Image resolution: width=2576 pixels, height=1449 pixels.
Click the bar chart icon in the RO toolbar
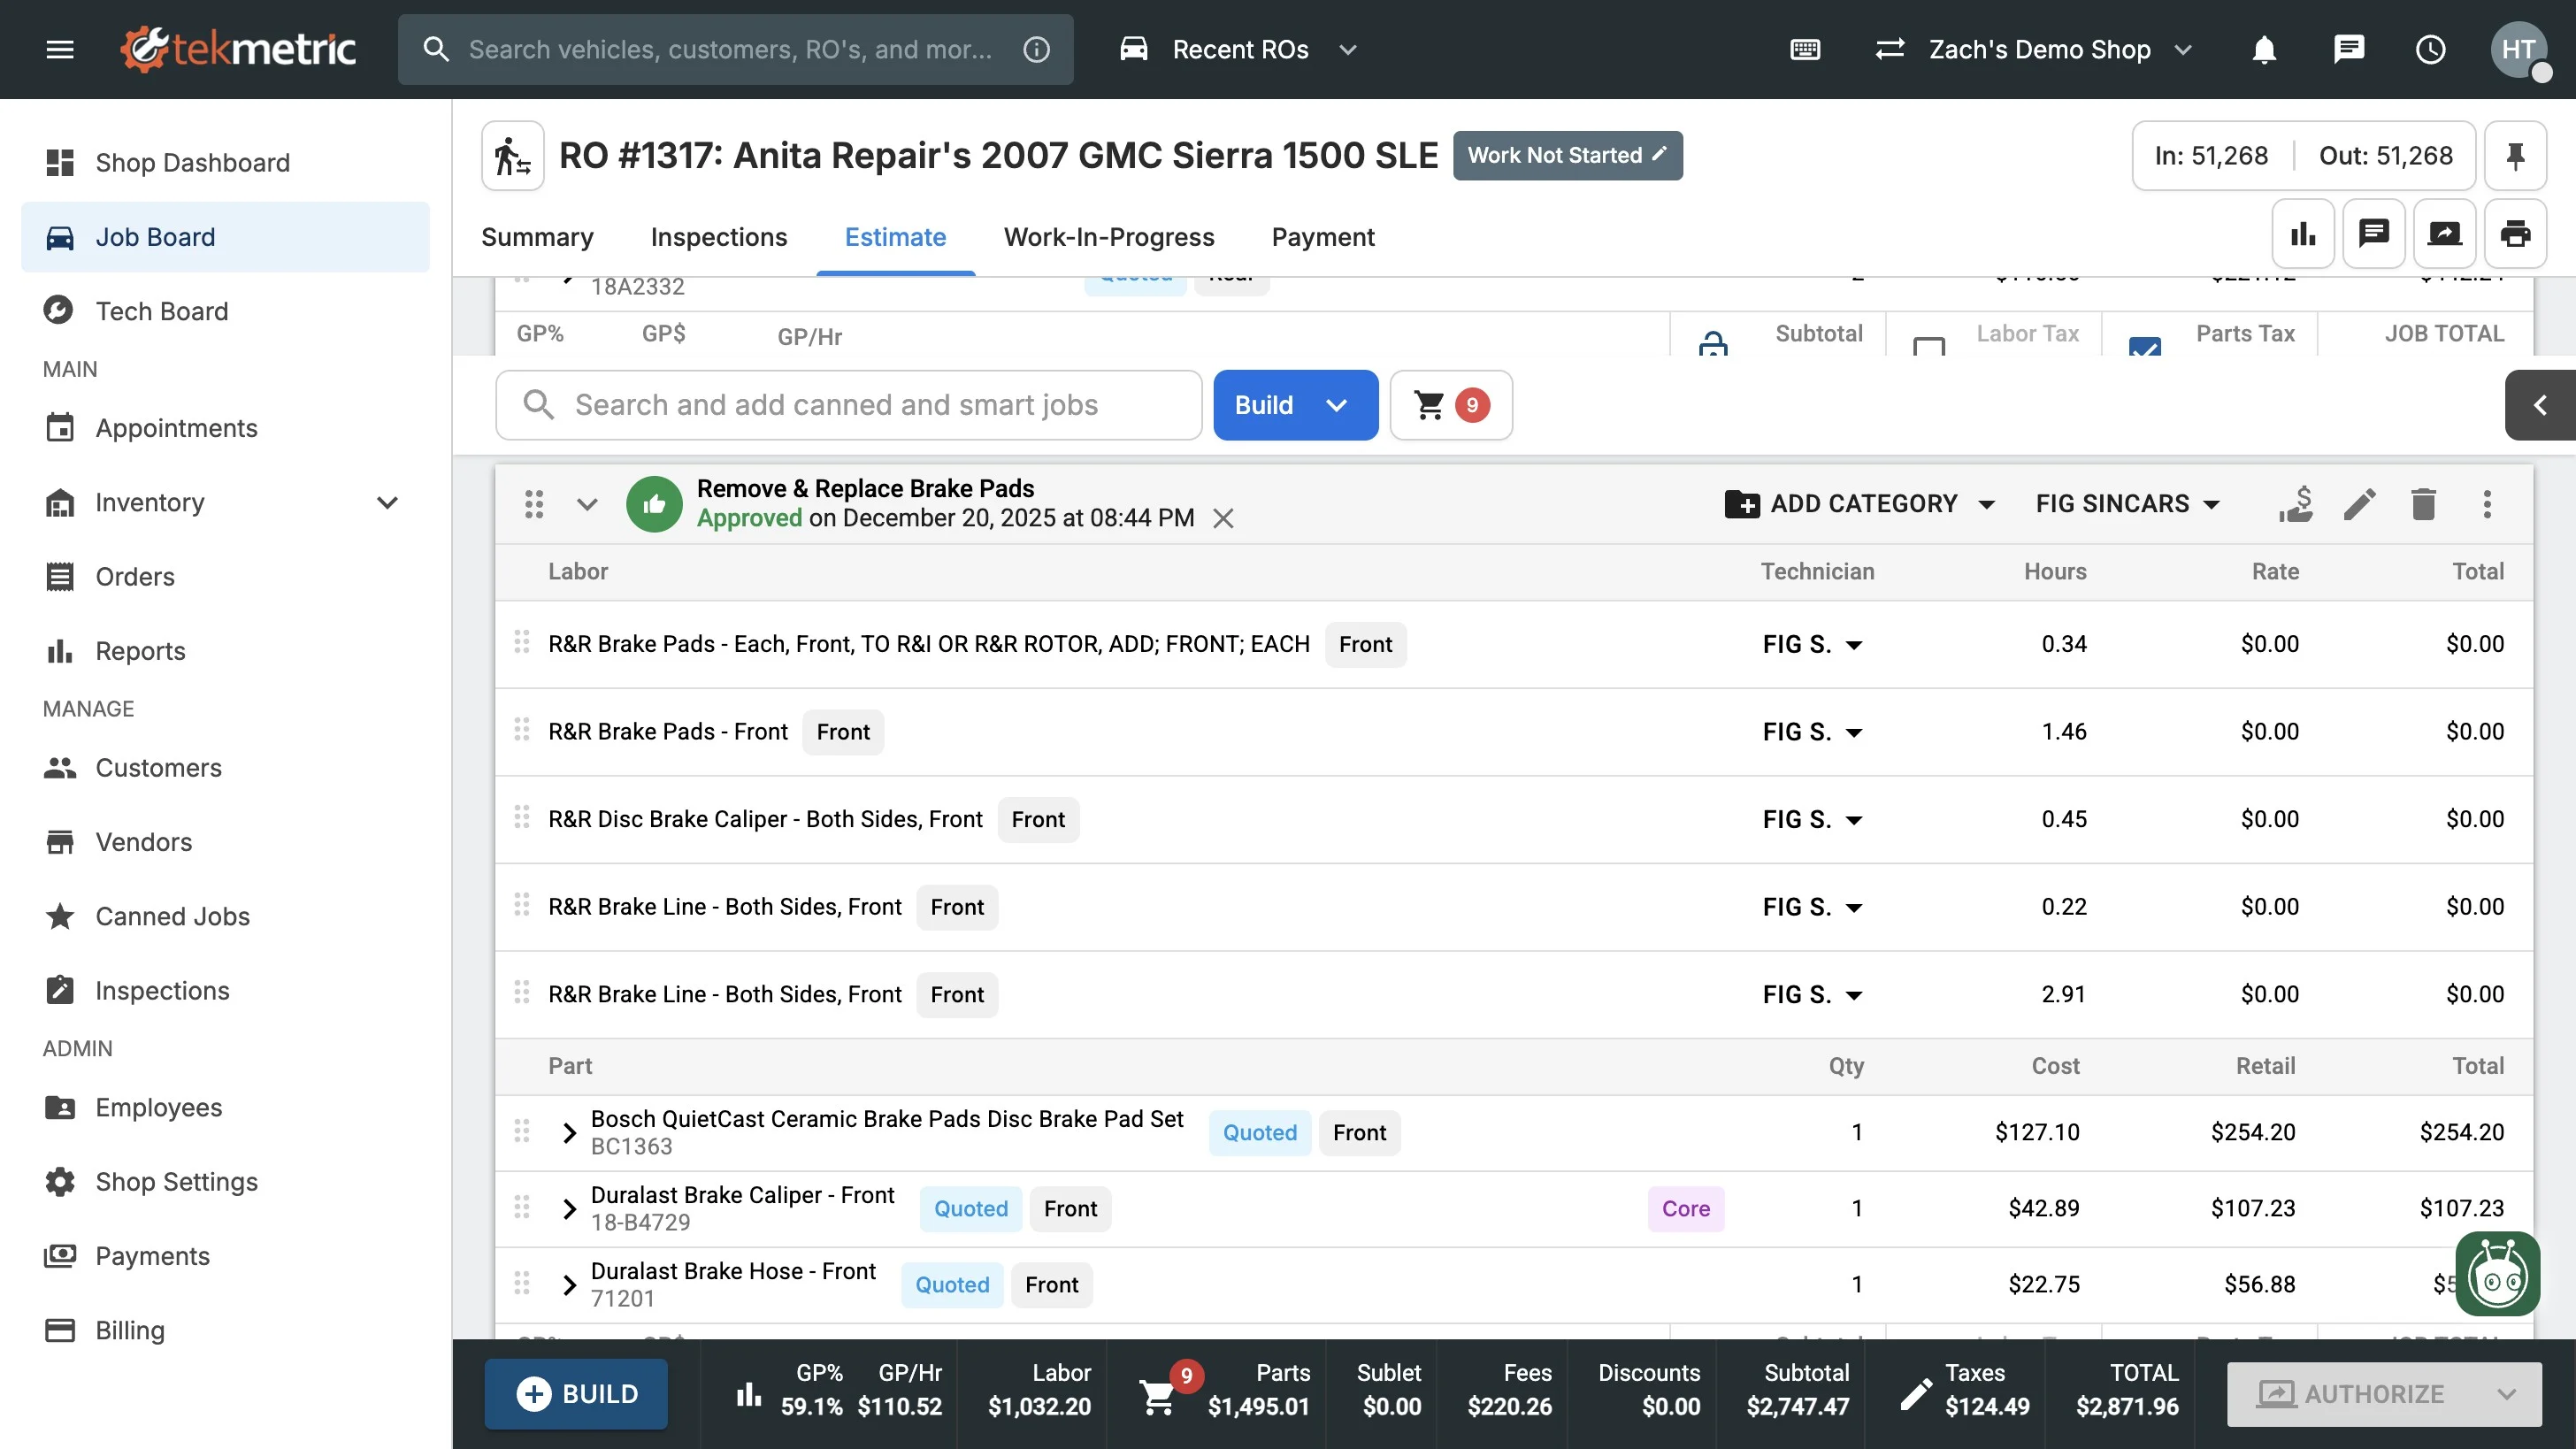[x=2302, y=234]
